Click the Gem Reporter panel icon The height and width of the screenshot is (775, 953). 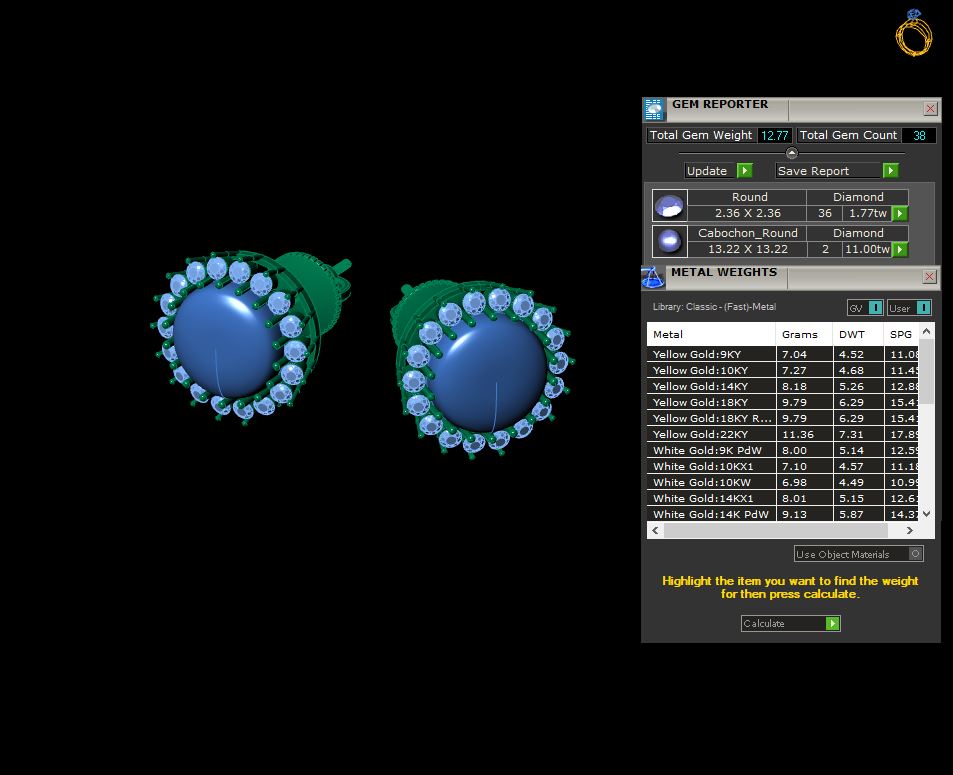tap(654, 109)
